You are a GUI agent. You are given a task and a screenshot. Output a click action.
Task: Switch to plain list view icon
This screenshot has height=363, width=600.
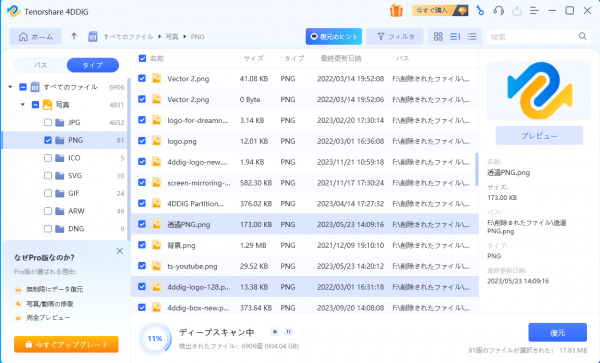pyautogui.click(x=472, y=36)
